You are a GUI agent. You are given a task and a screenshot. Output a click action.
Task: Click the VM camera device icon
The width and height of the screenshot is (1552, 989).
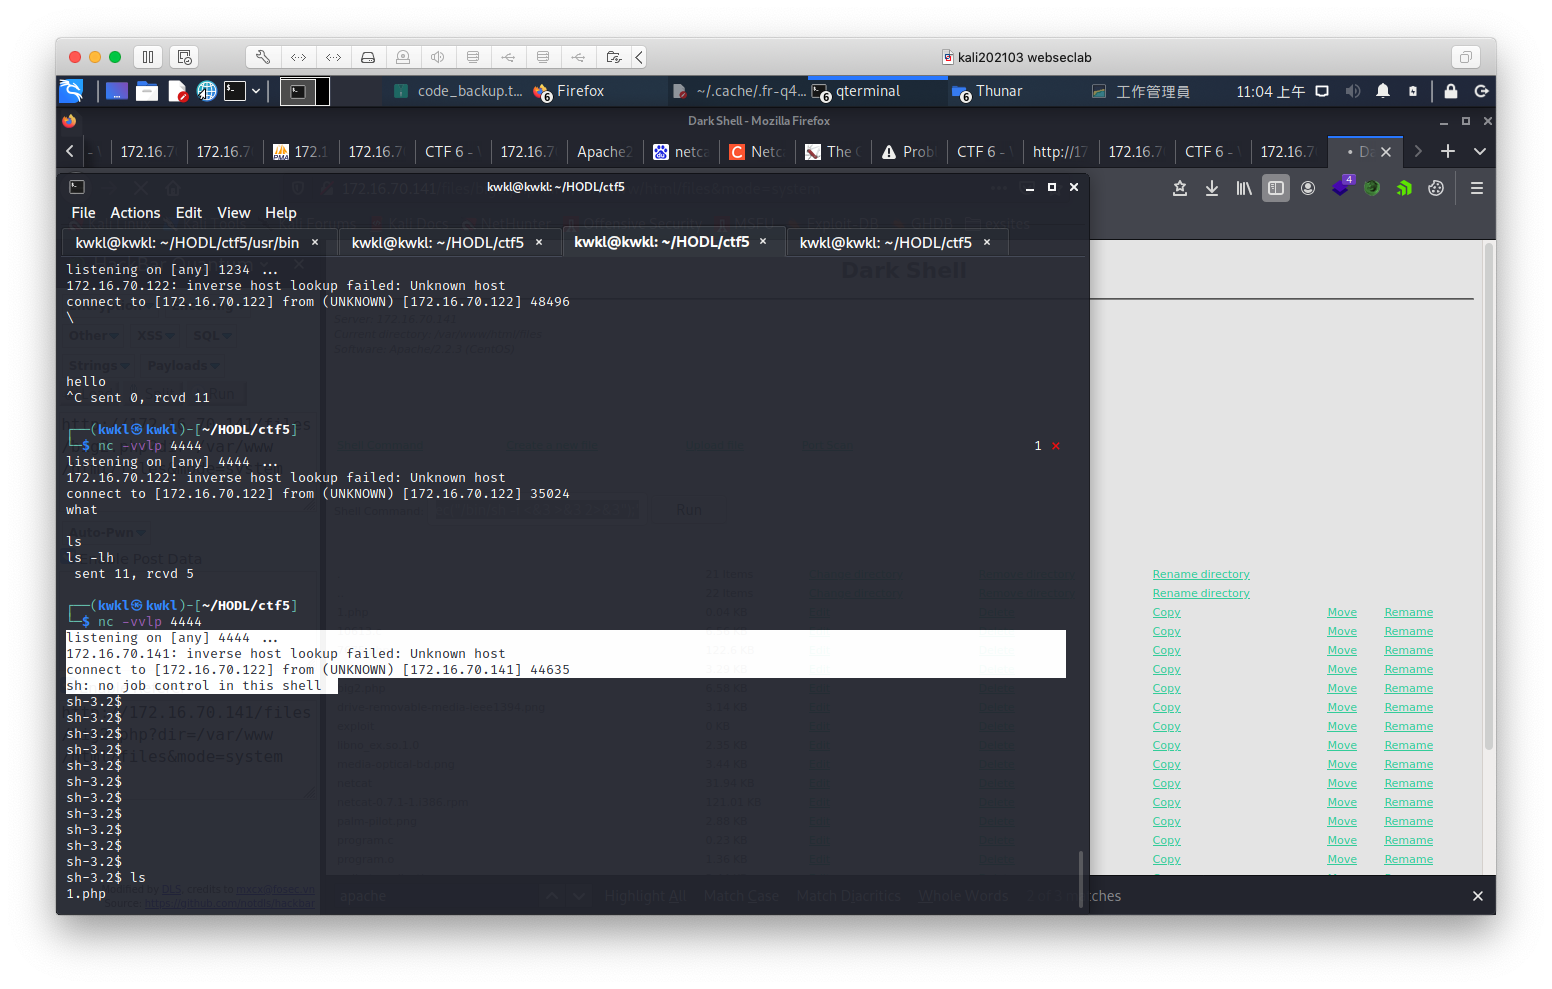coord(403,57)
